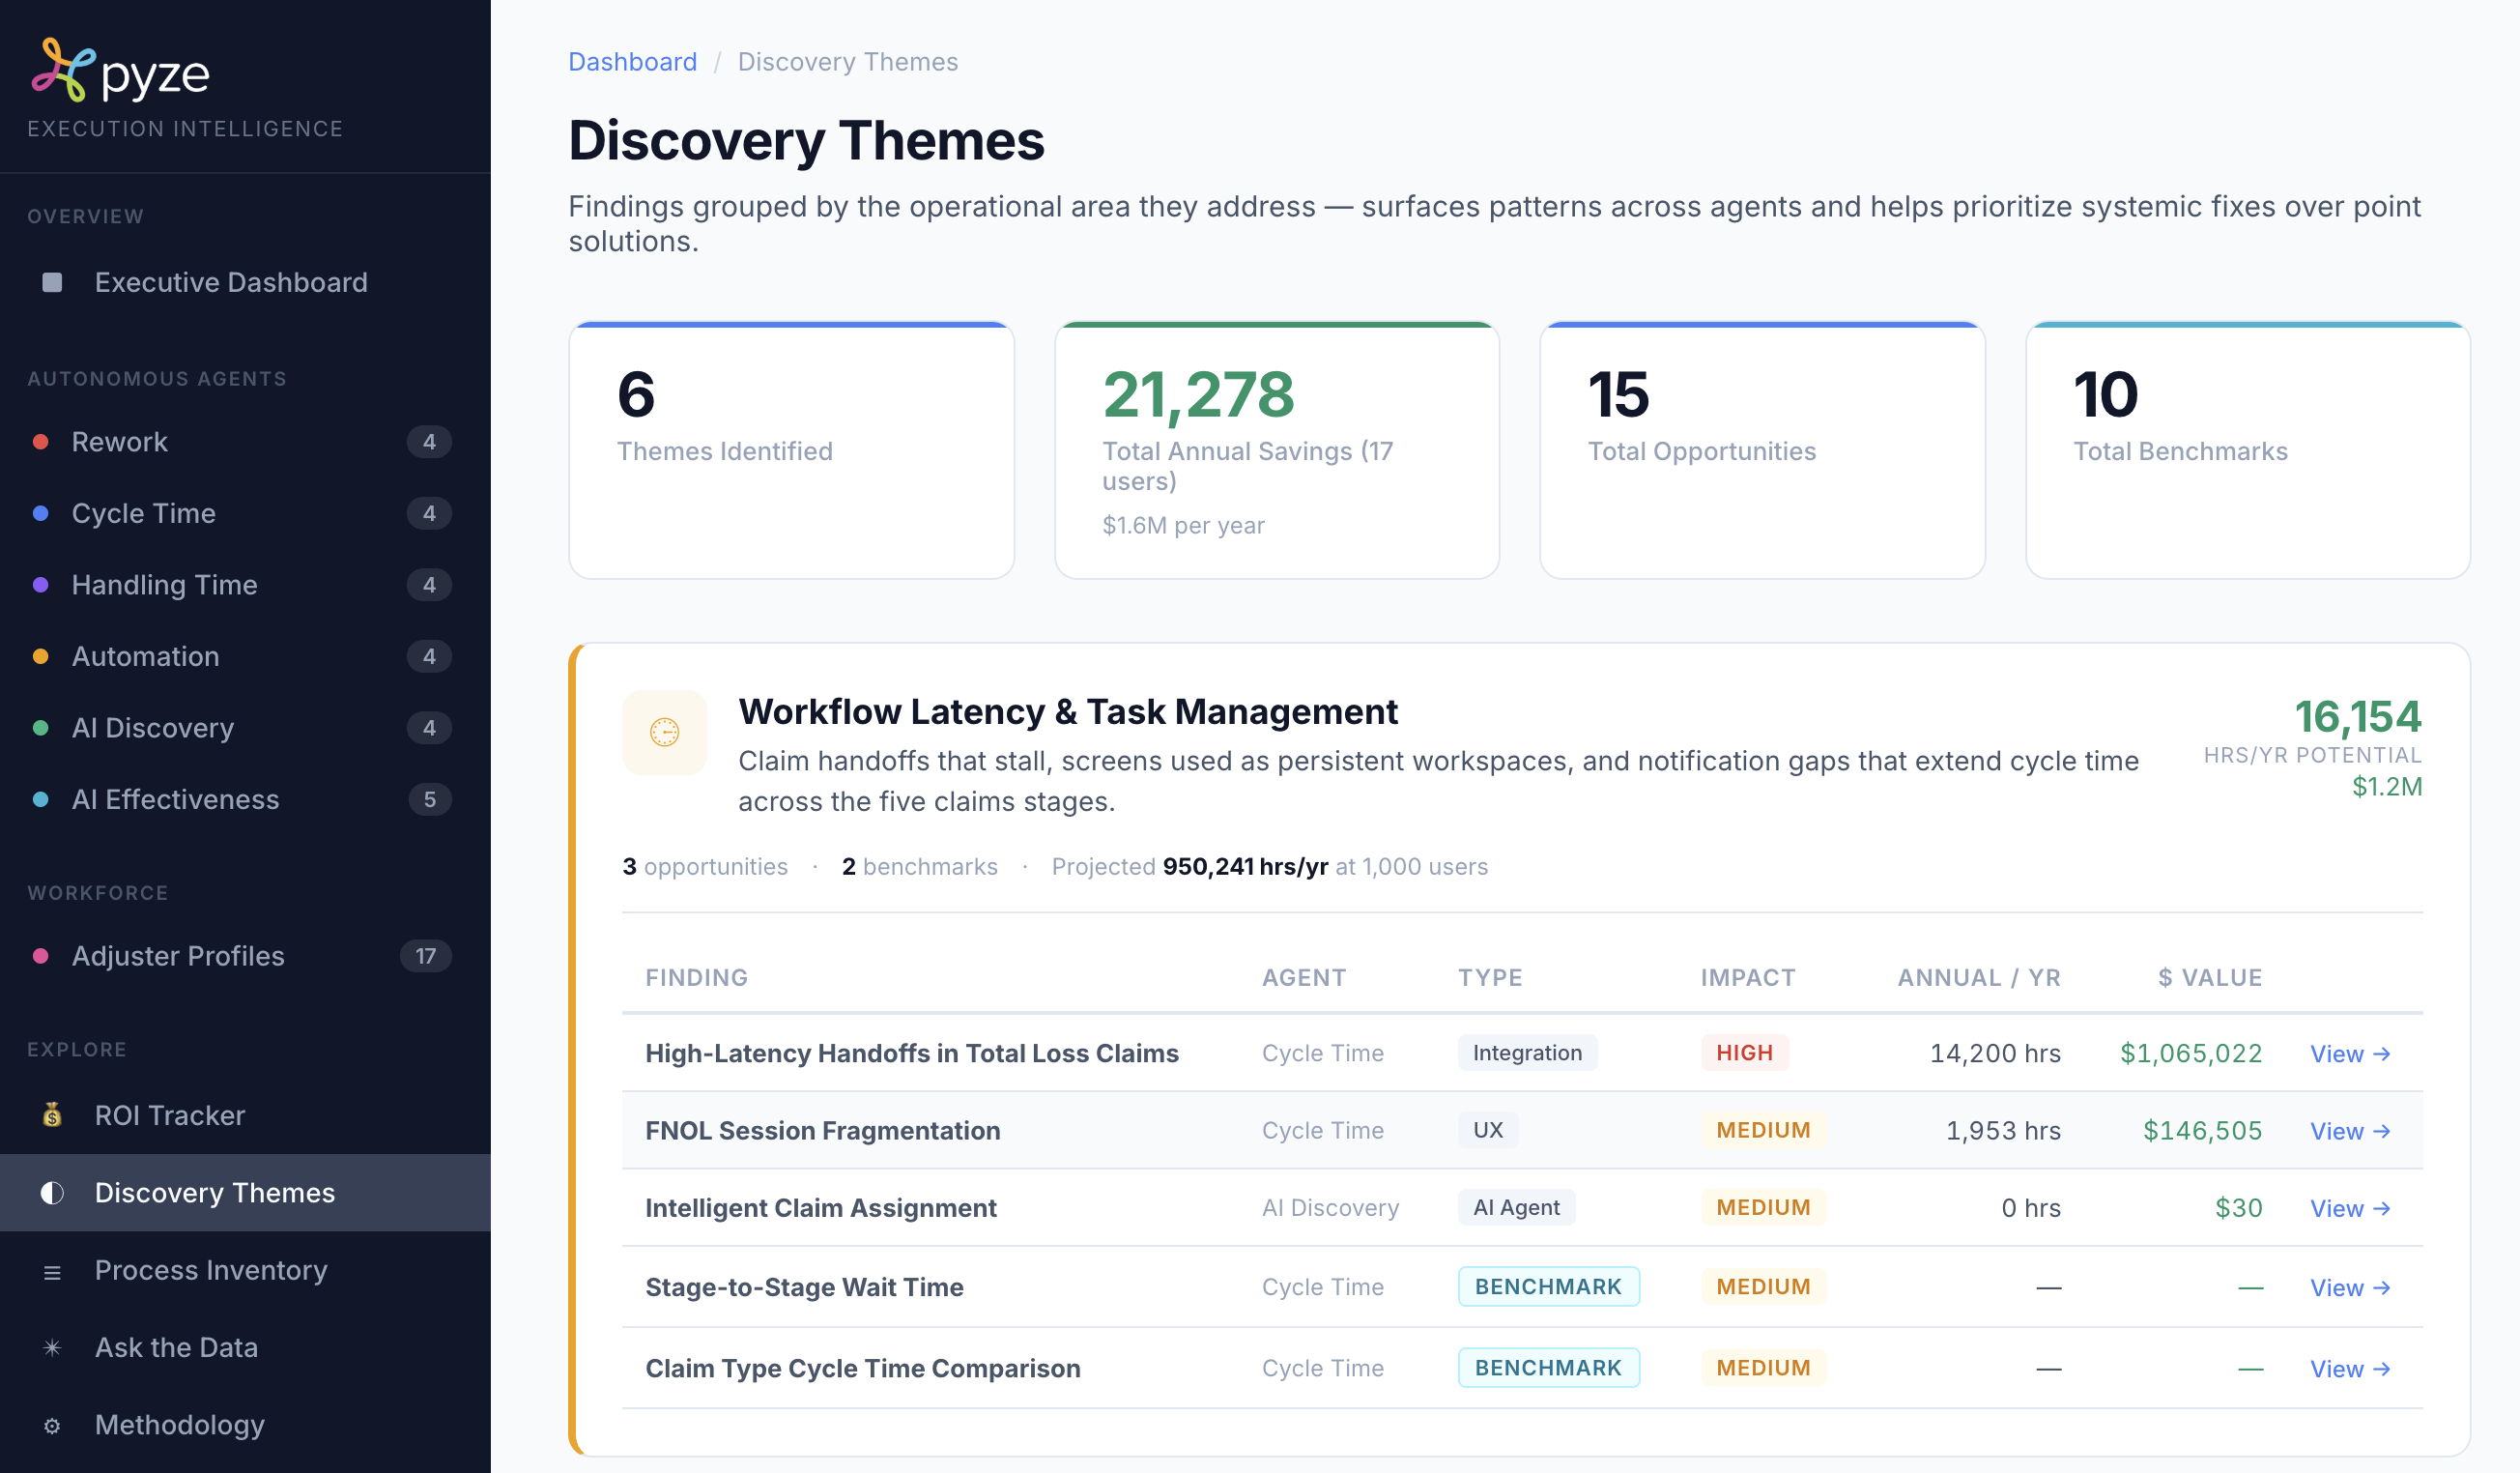2520x1473 pixels.
Task: Click the HIGH impact badge
Action: click(x=1744, y=1053)
